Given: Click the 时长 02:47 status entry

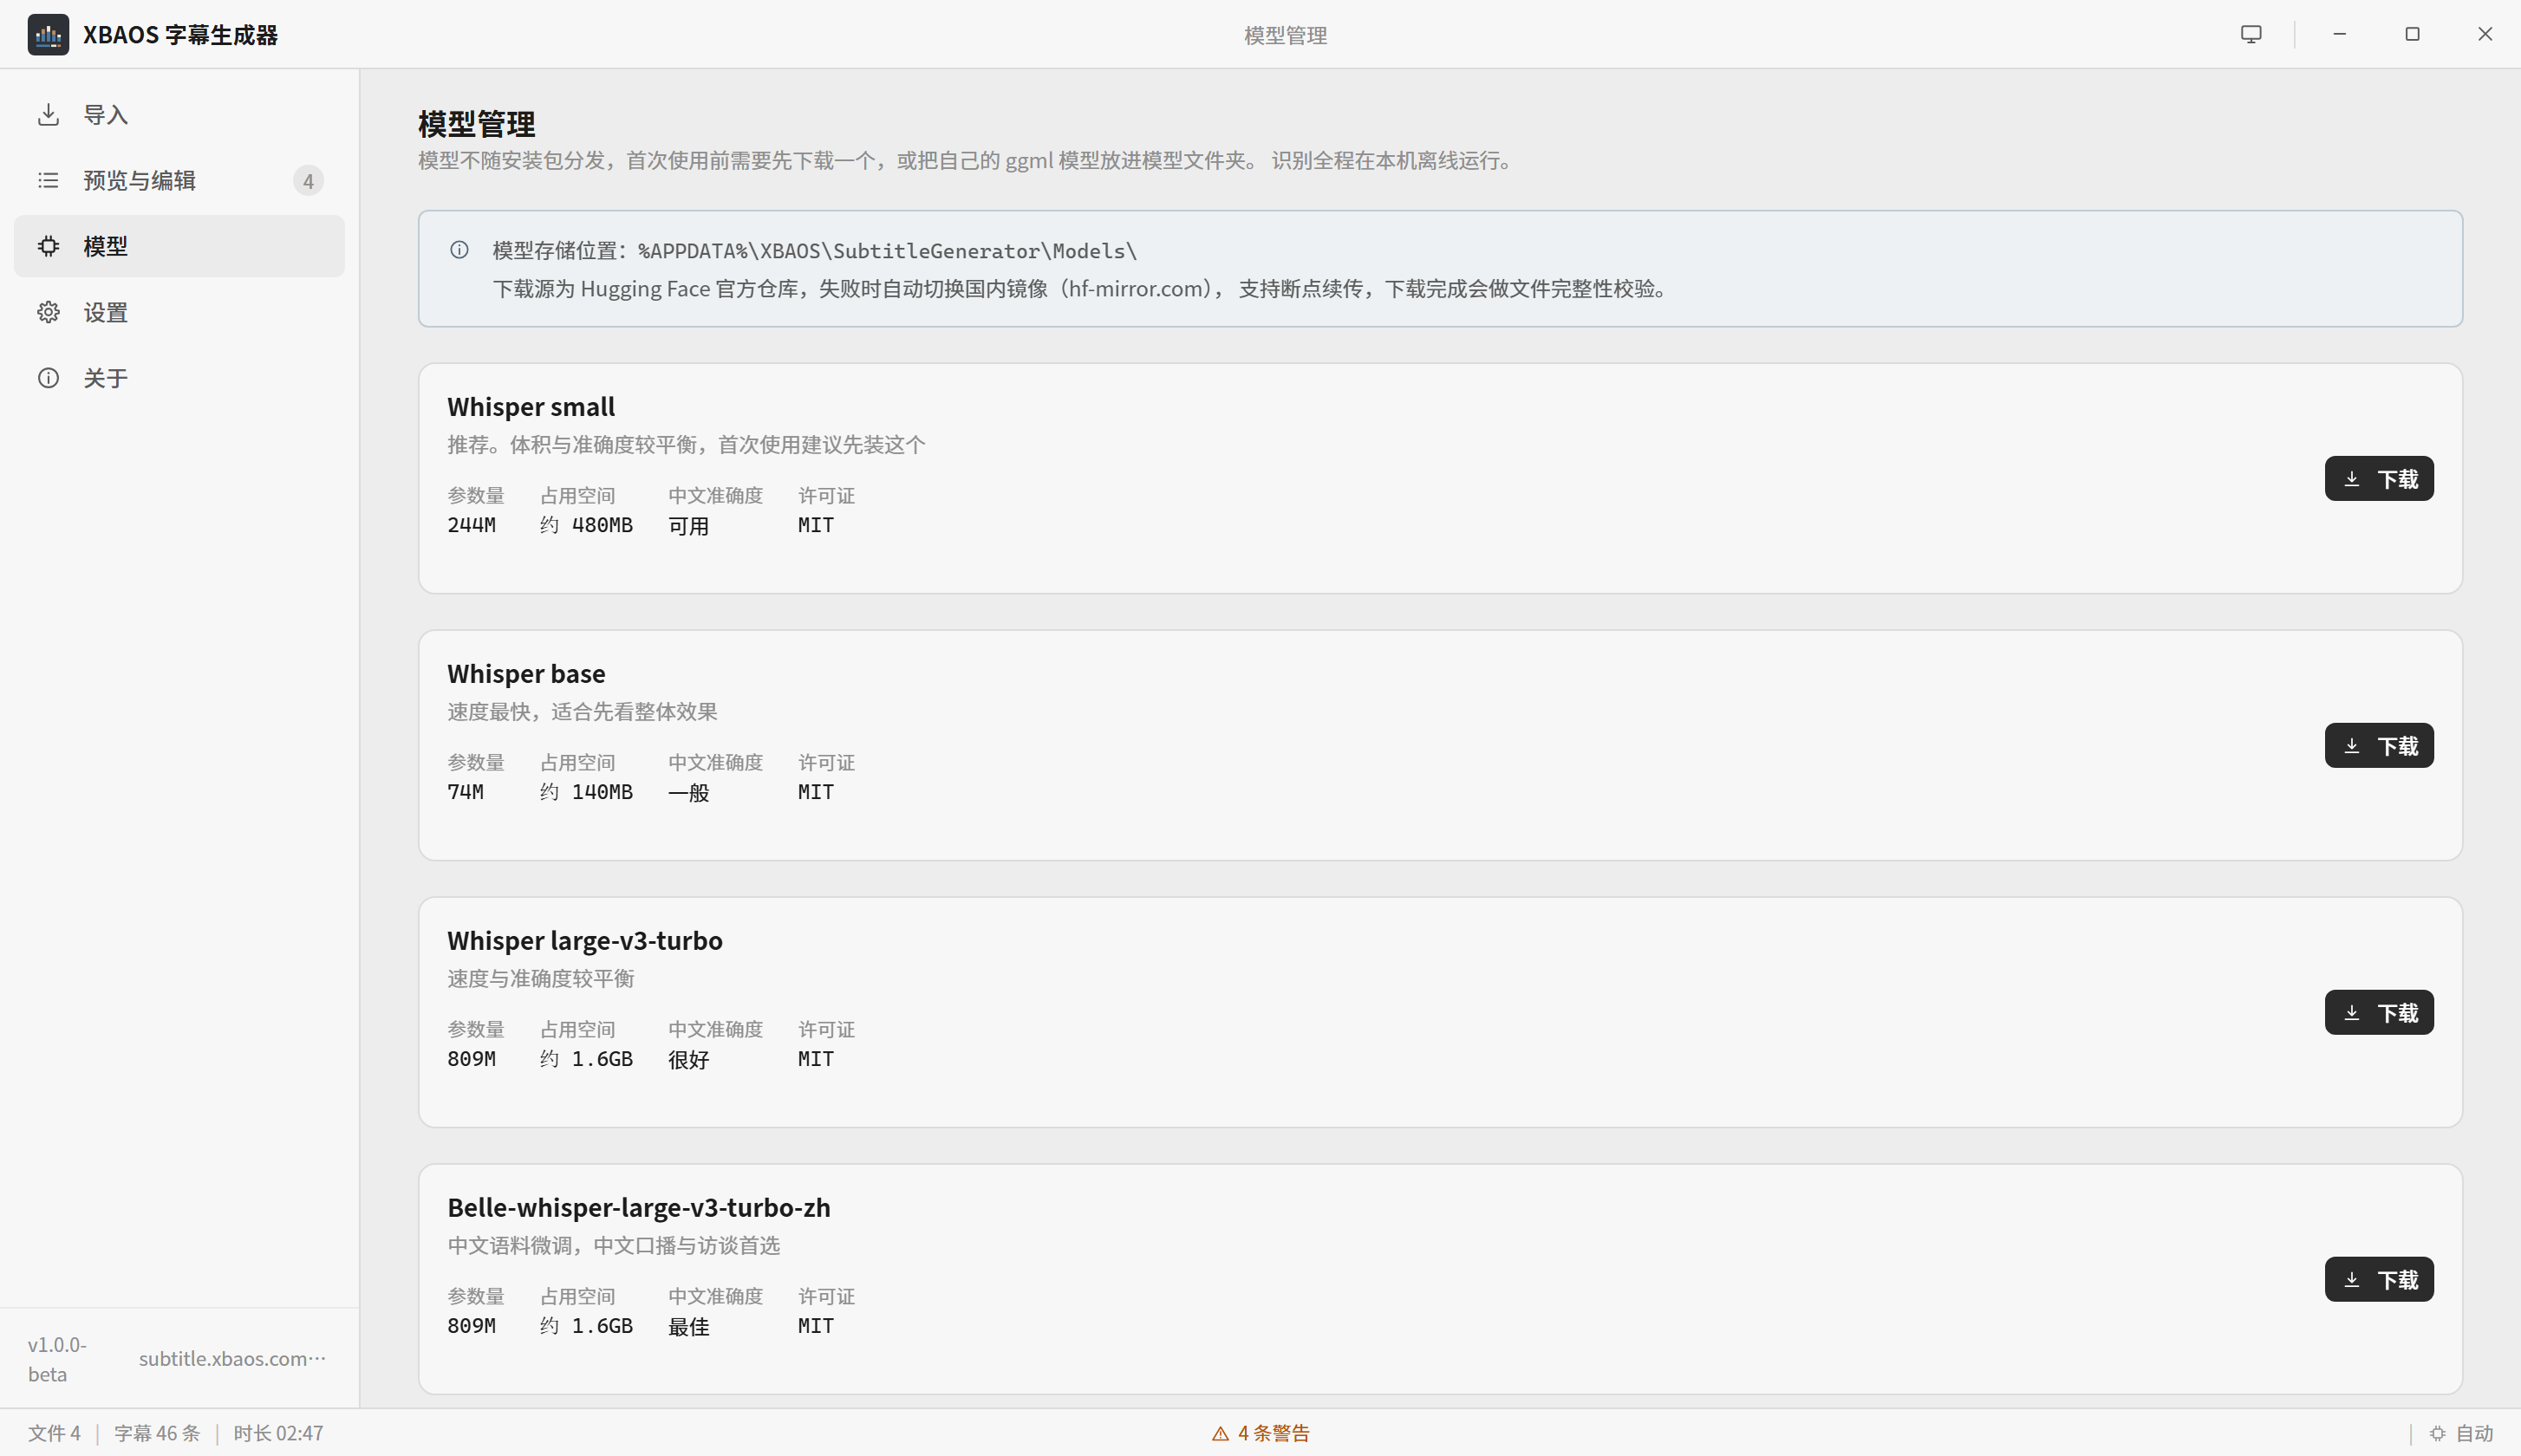Looking at the screenshot, I should [278, 1433].
